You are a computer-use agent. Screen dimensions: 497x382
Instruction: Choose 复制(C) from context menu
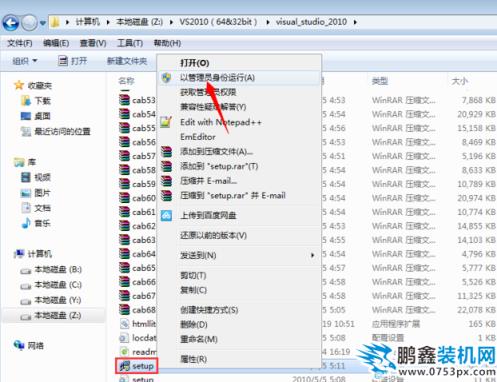click(193, 290)
